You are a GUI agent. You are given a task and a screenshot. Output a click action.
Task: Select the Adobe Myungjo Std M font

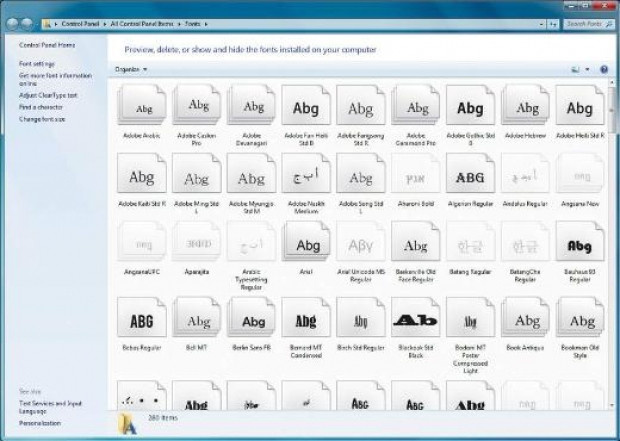coord(251,173)
